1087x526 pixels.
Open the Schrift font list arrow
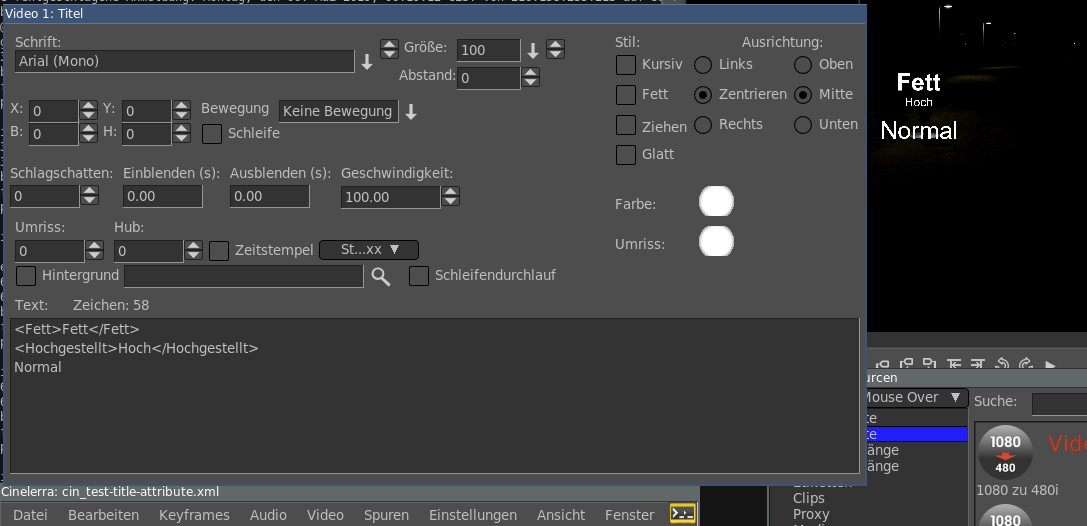tap(367, 62)
